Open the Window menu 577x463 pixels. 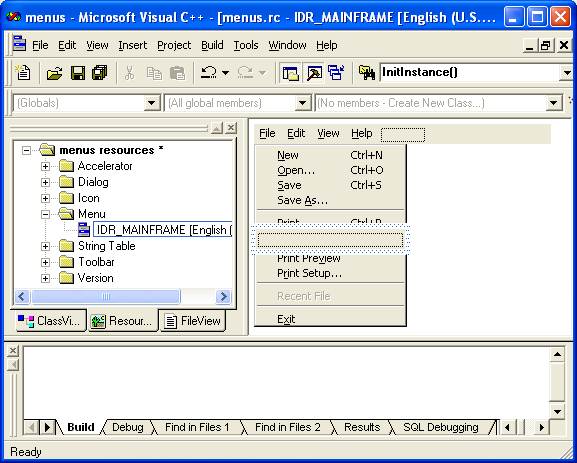coord(287,45)
